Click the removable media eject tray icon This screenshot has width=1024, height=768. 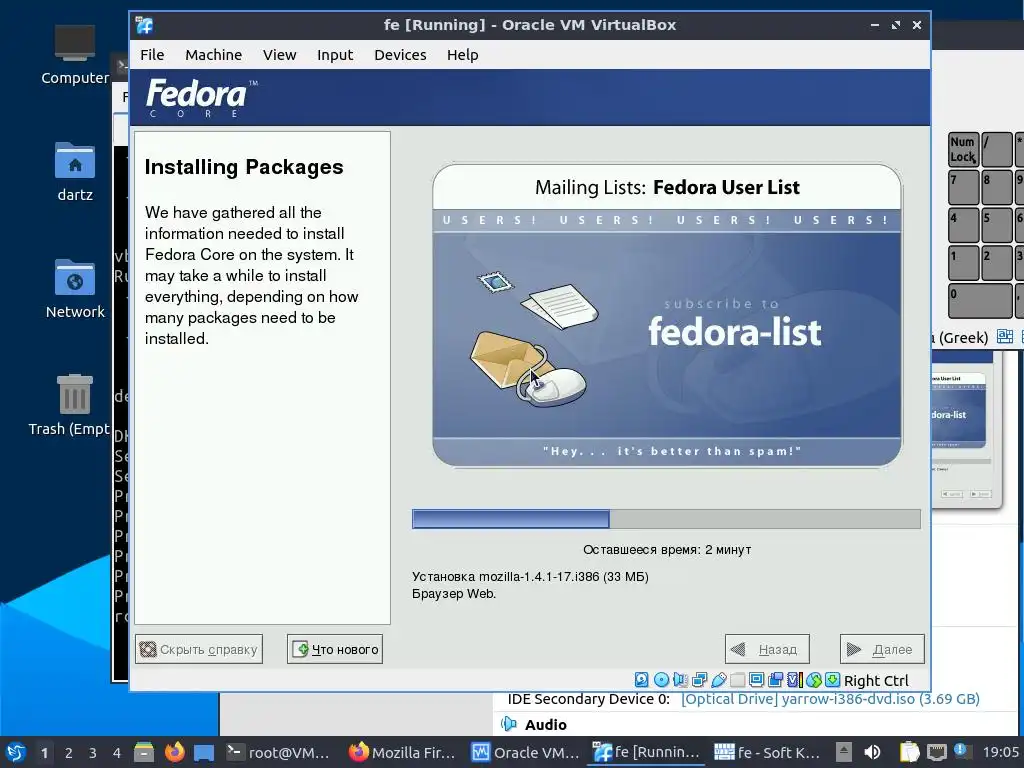coord(844,752)
